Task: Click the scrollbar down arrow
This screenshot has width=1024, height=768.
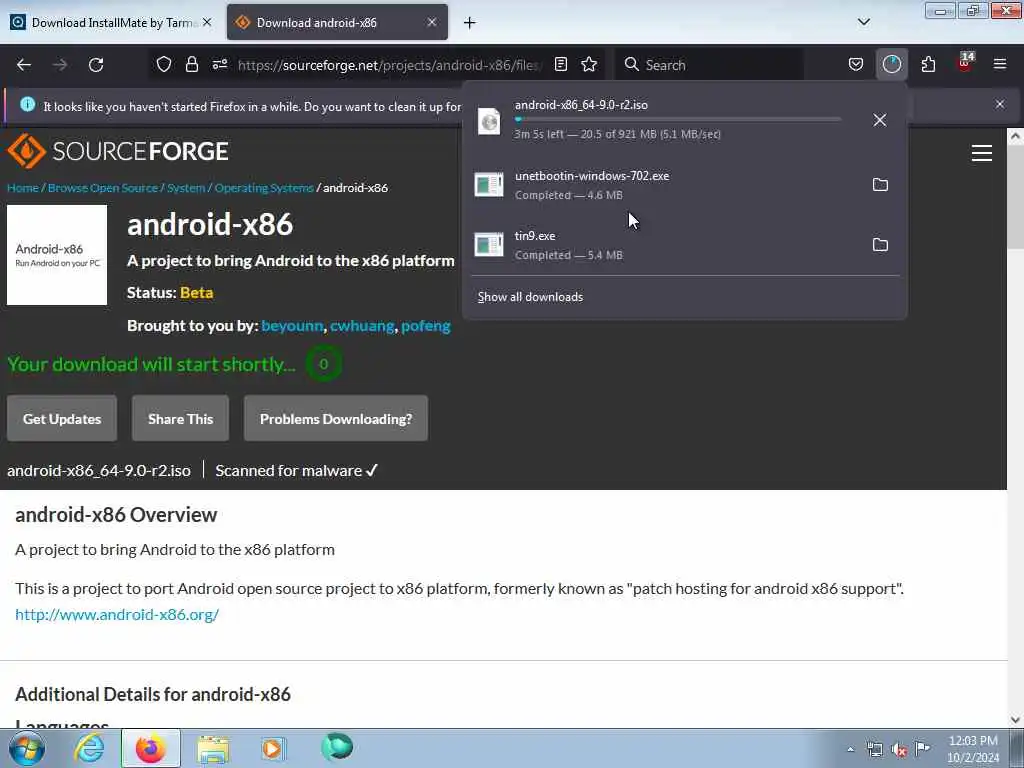Action: [1015, 720]
